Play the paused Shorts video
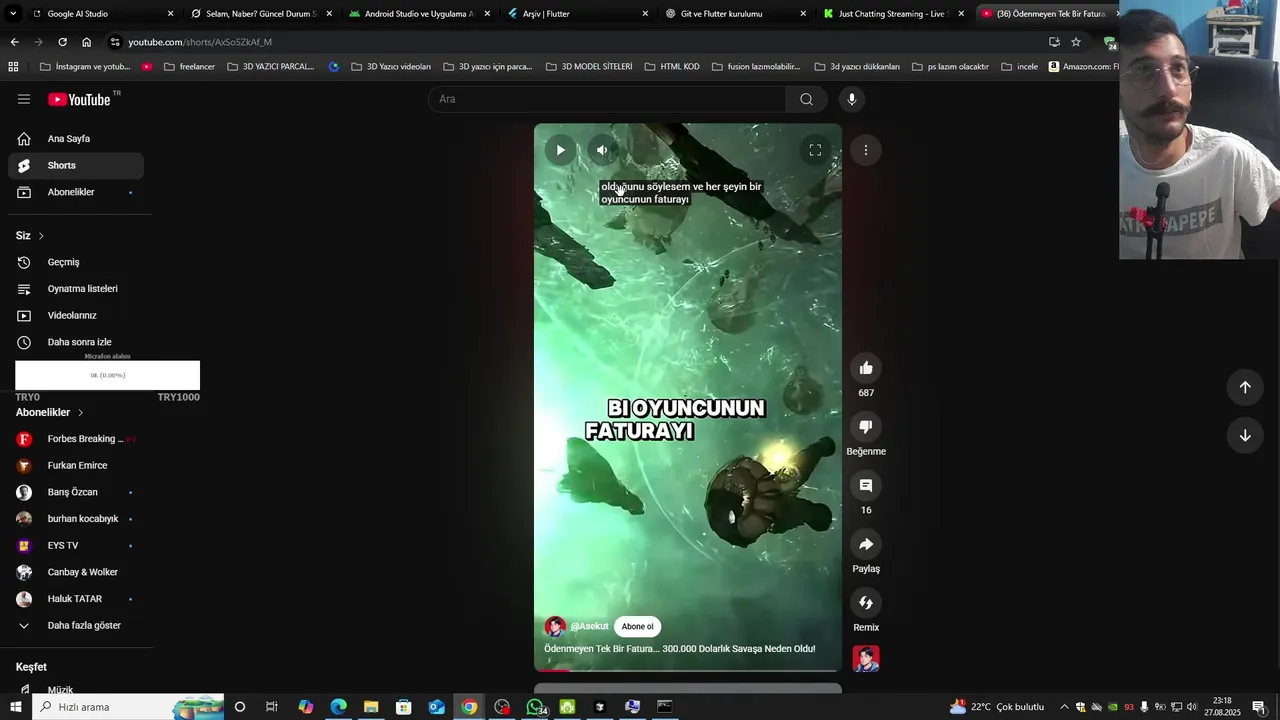Image resolution: width=1280 pixels, height=720 pixels. click(x=560, y=150)
